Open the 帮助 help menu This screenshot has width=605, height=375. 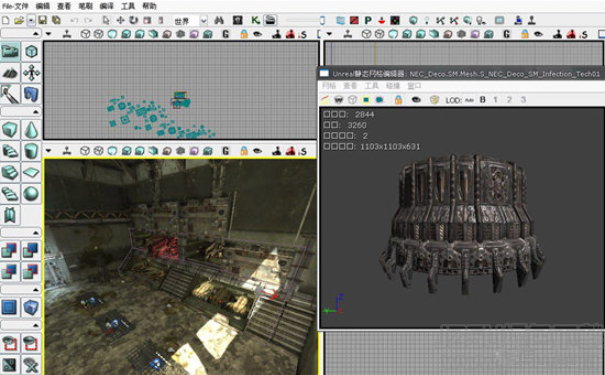click(x=149, y=6)
